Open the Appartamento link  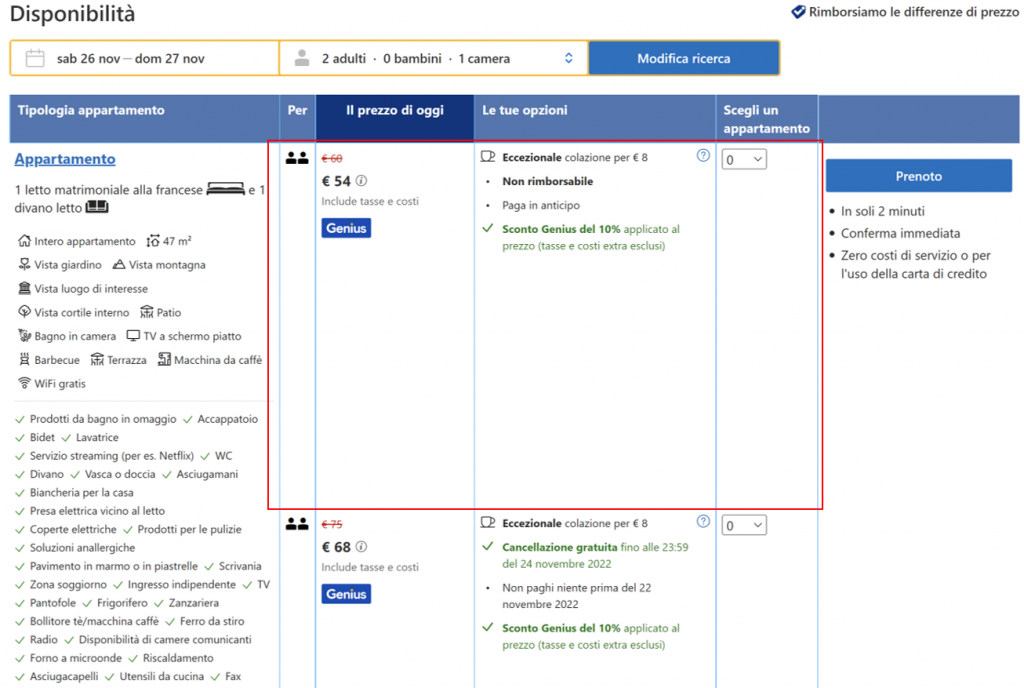[x=65, y=159]
